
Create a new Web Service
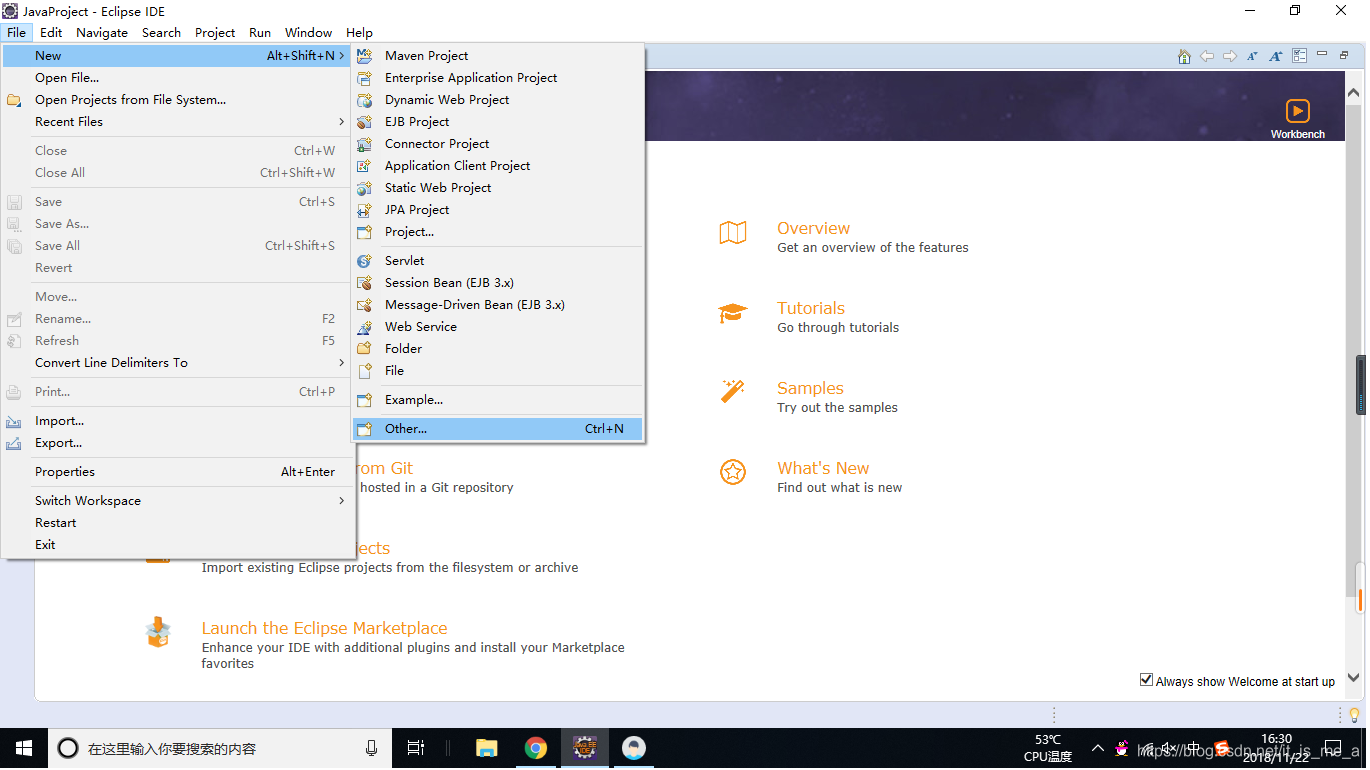(x=497, y=327)
